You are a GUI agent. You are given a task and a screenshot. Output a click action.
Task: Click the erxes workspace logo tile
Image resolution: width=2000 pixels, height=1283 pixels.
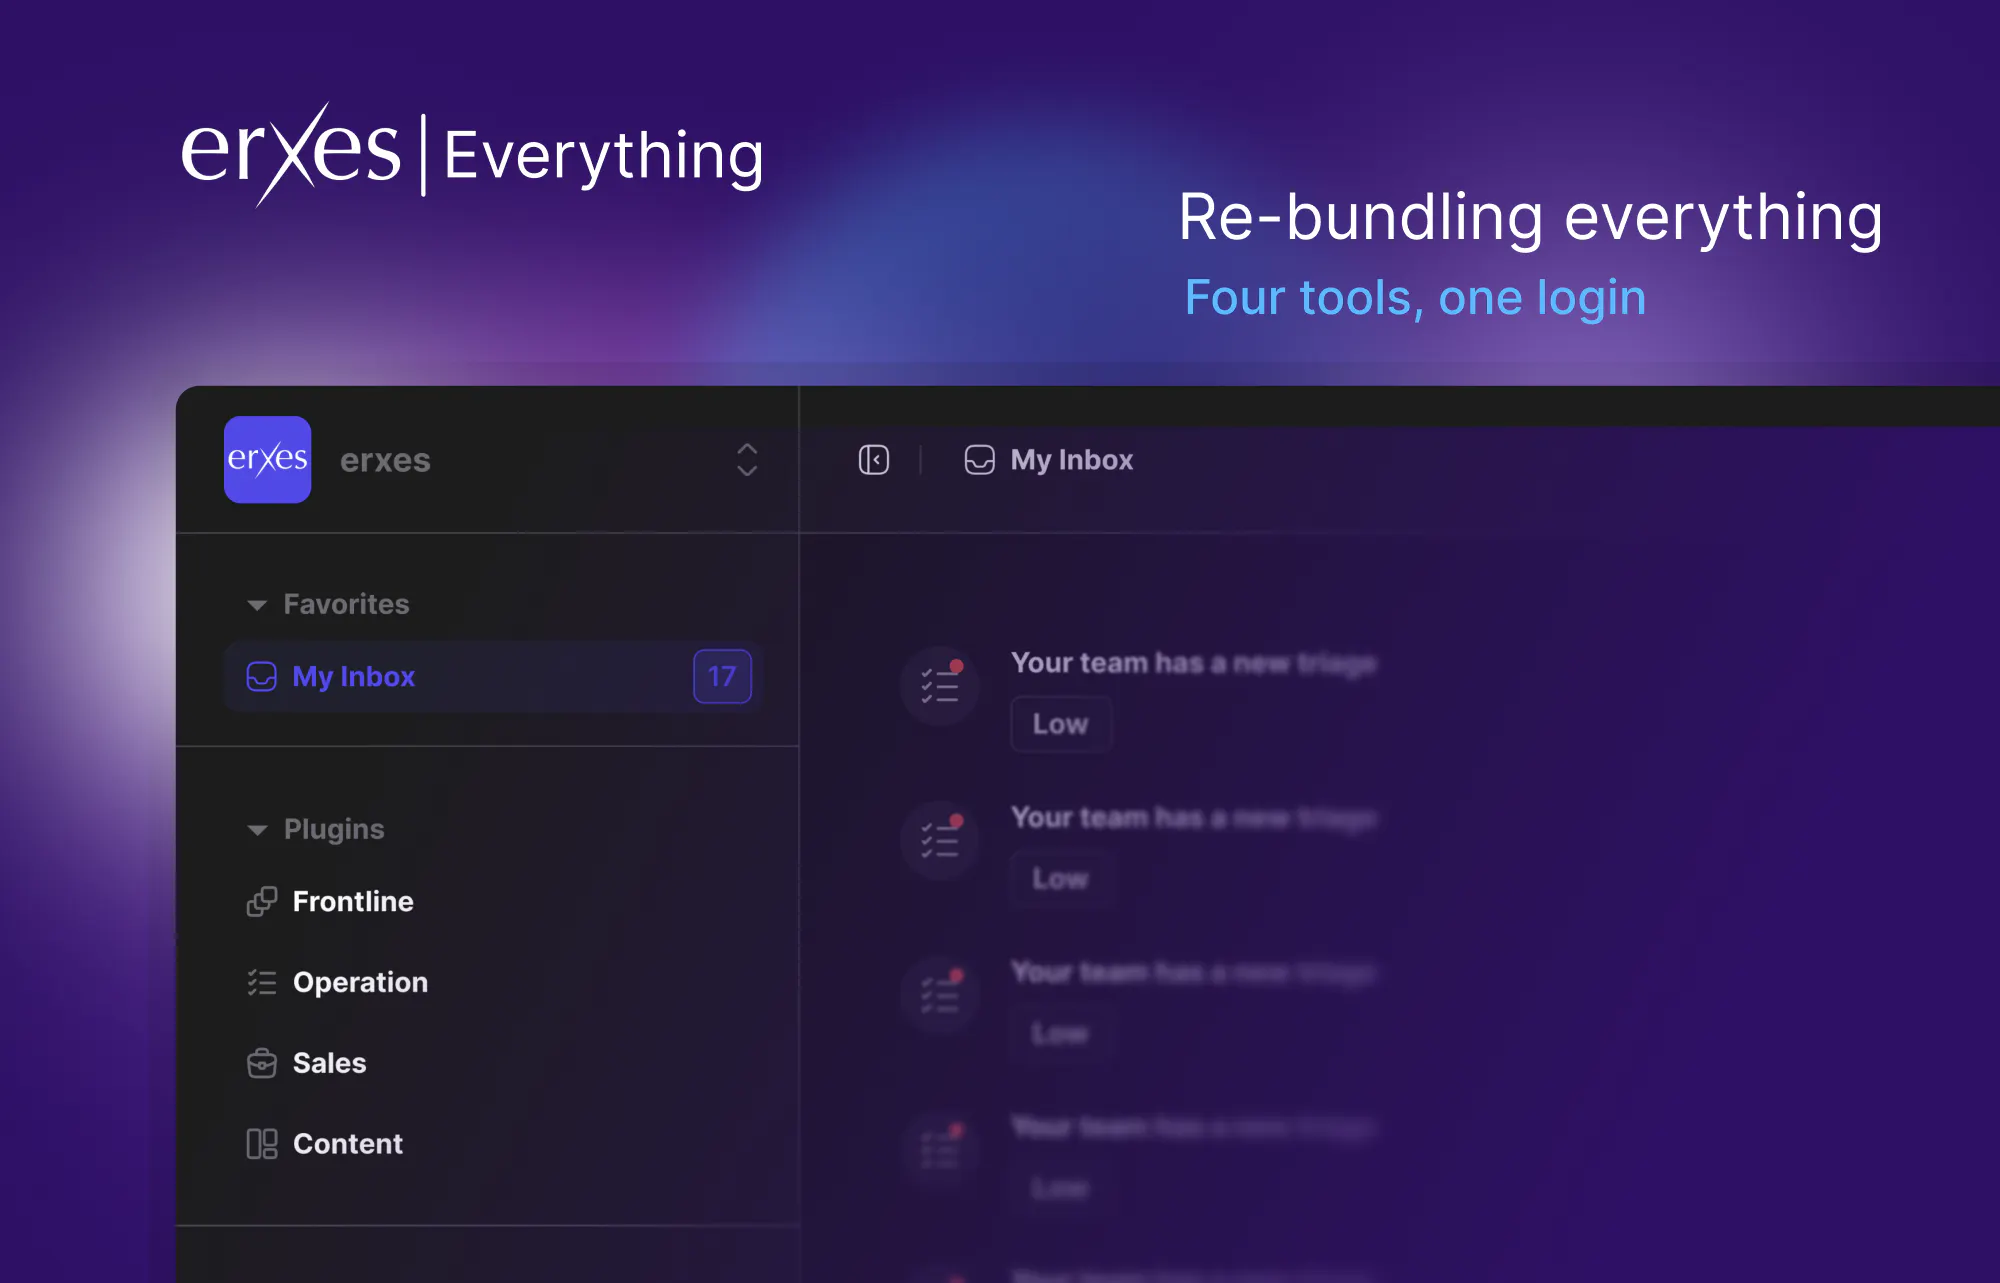[267, 459]
